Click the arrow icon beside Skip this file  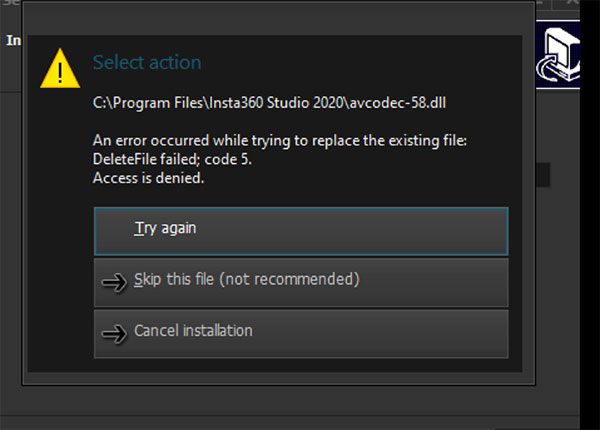coord(115,282)
